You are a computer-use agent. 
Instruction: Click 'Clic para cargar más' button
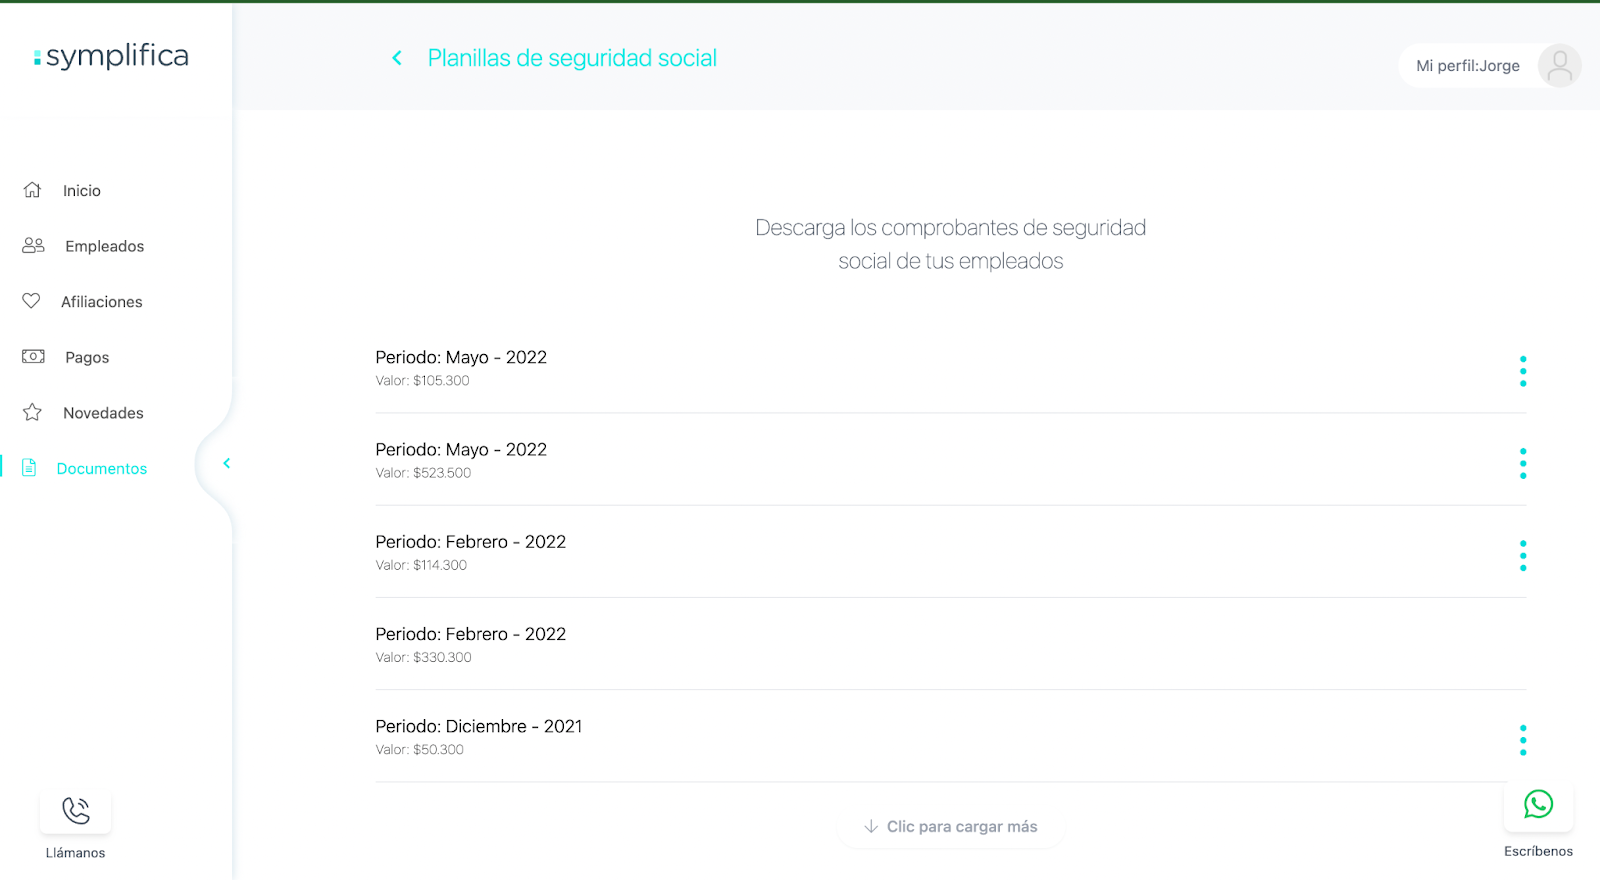pyautogui.click(x=950, y=827)
